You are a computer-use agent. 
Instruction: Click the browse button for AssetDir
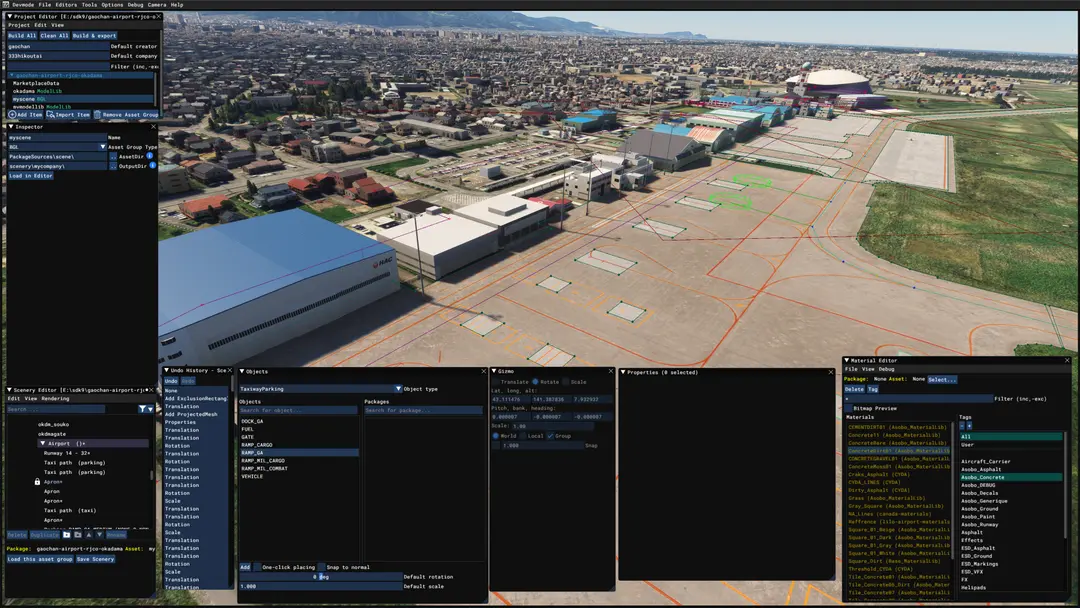(x=114, y=156)
